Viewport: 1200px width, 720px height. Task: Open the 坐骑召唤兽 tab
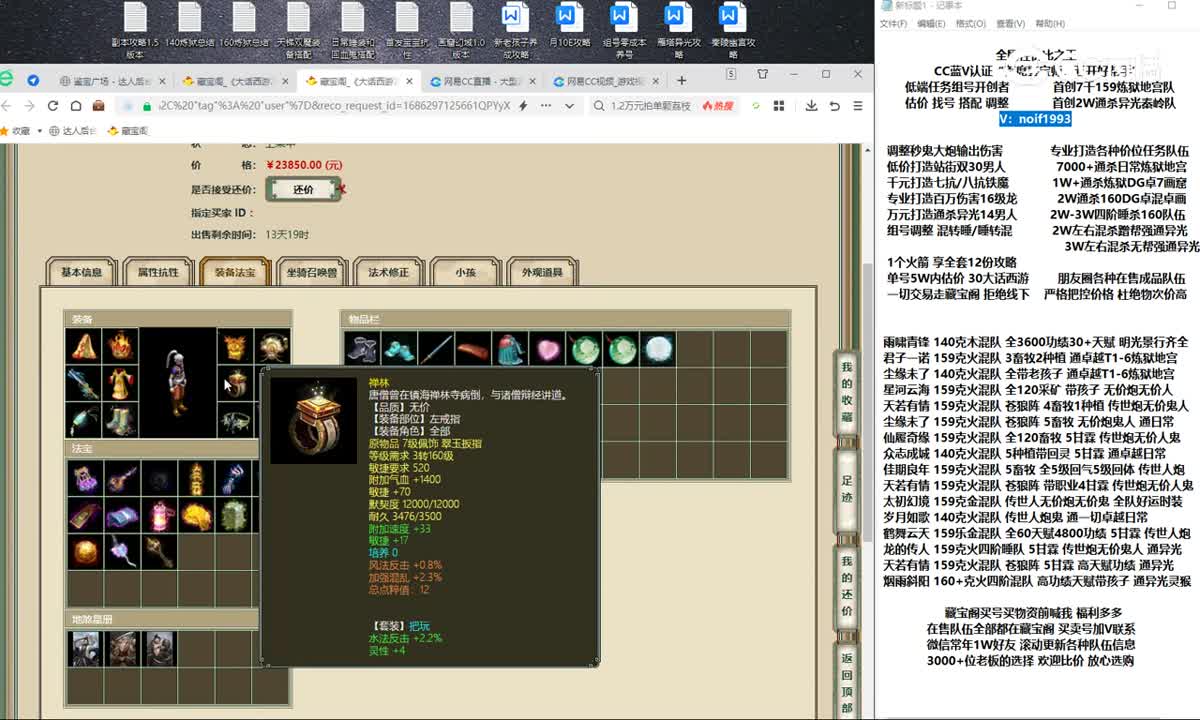pyautogui.click(x=311, y=272)
